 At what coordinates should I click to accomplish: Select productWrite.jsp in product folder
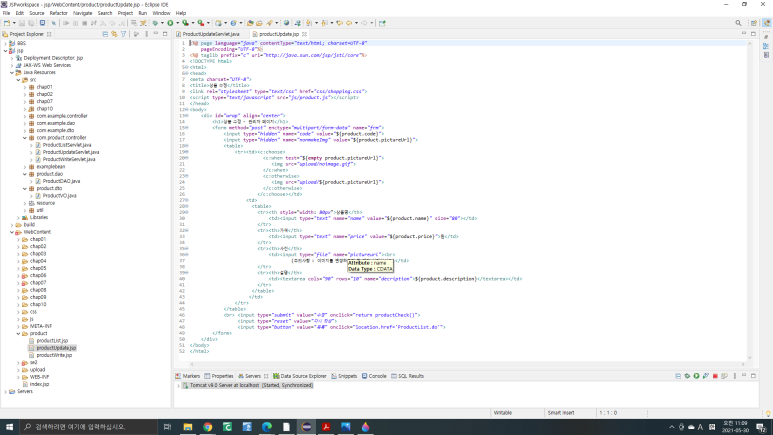[54, 355]
